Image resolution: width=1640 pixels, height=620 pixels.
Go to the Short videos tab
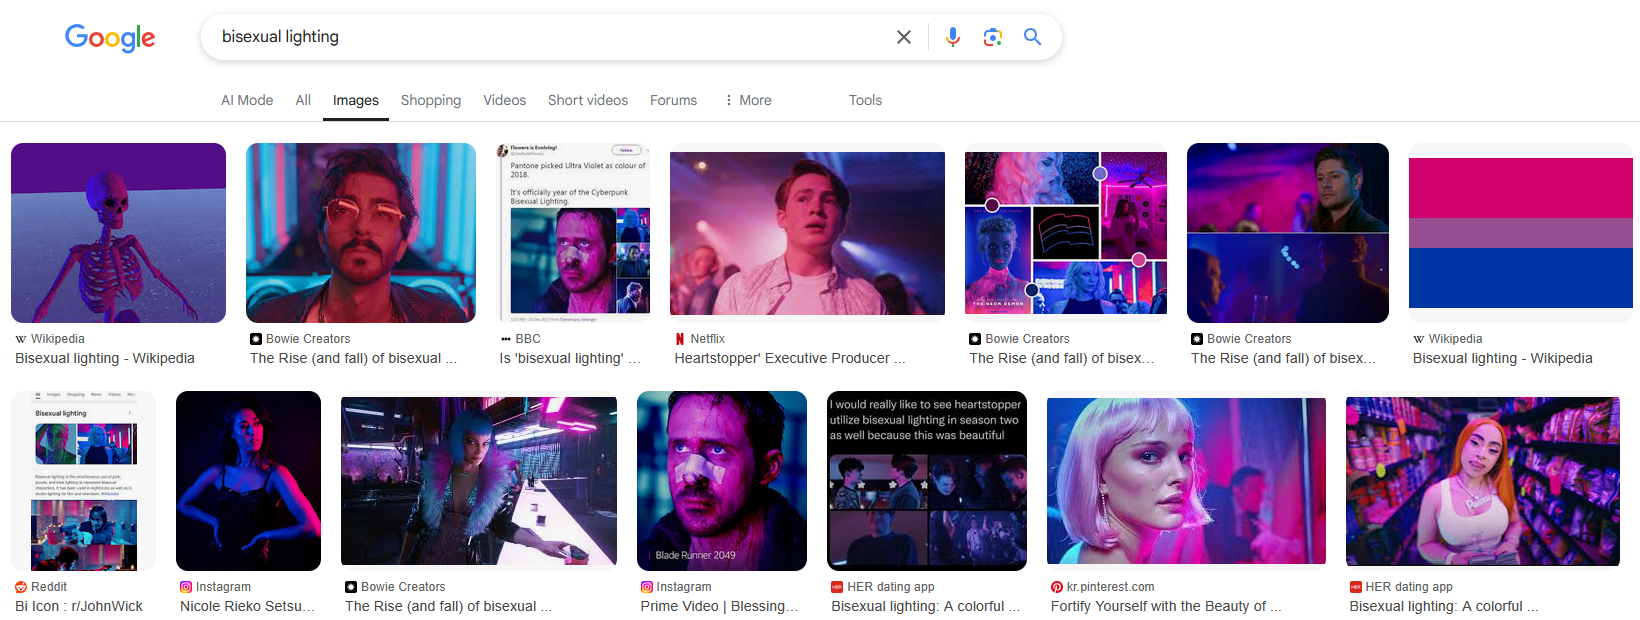587,100
